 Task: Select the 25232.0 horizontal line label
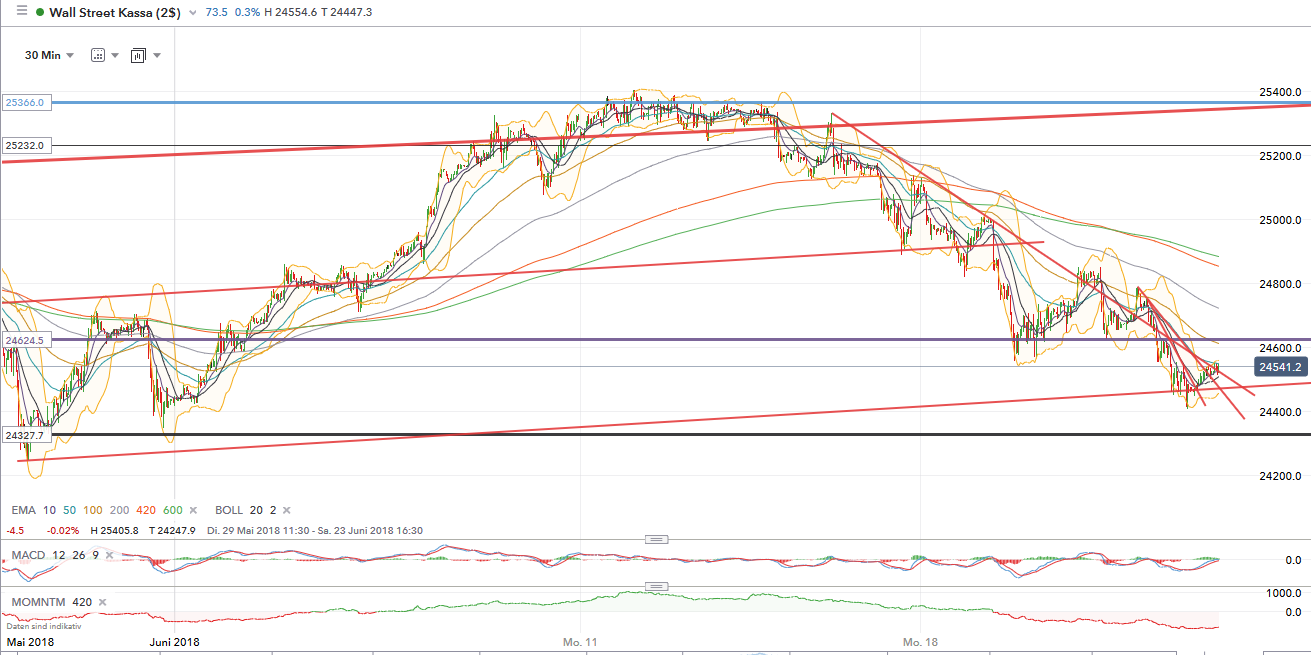tap(27, 145)
